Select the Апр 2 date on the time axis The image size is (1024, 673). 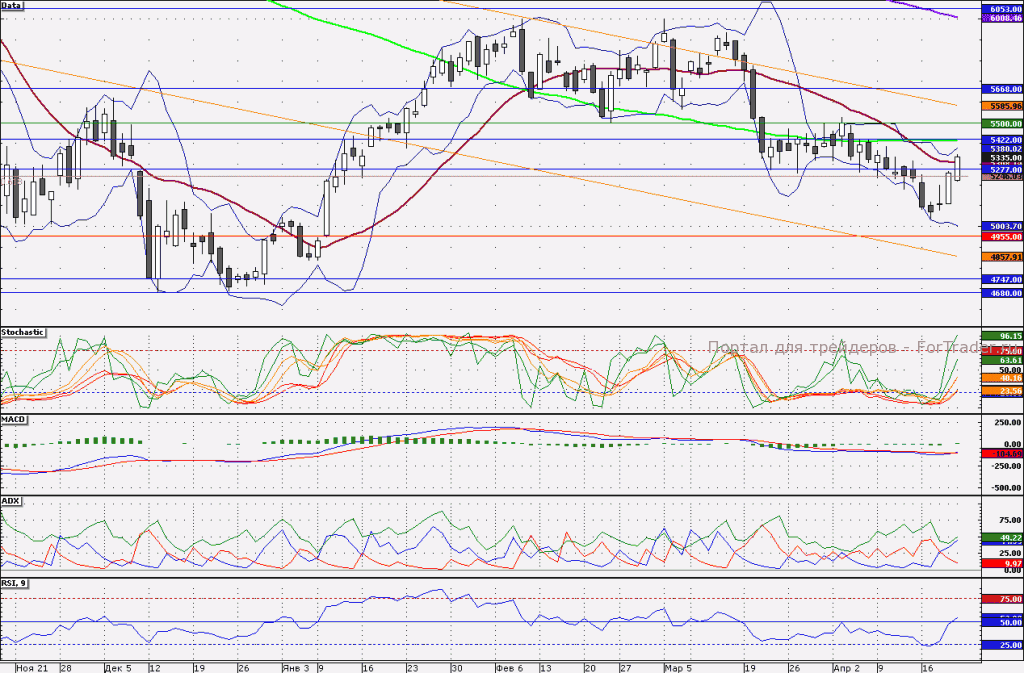pyautogui.click(x=846, y=668)
